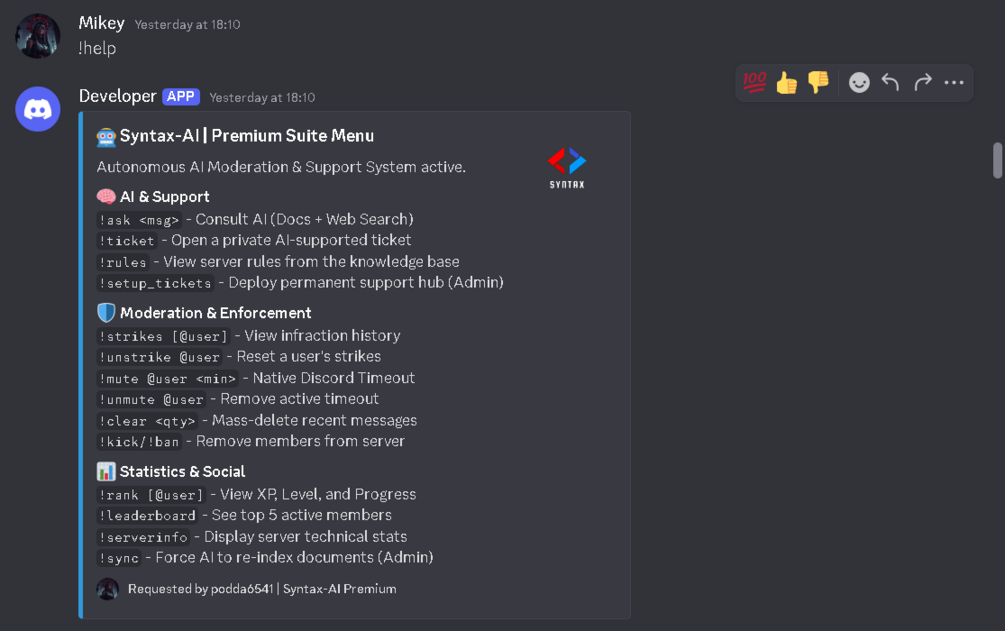Image resolution: width=1005 pixels, height=631 pixels.
Task: Click the Syntax logo thumbnail in embed
Action: coord(567,168)
